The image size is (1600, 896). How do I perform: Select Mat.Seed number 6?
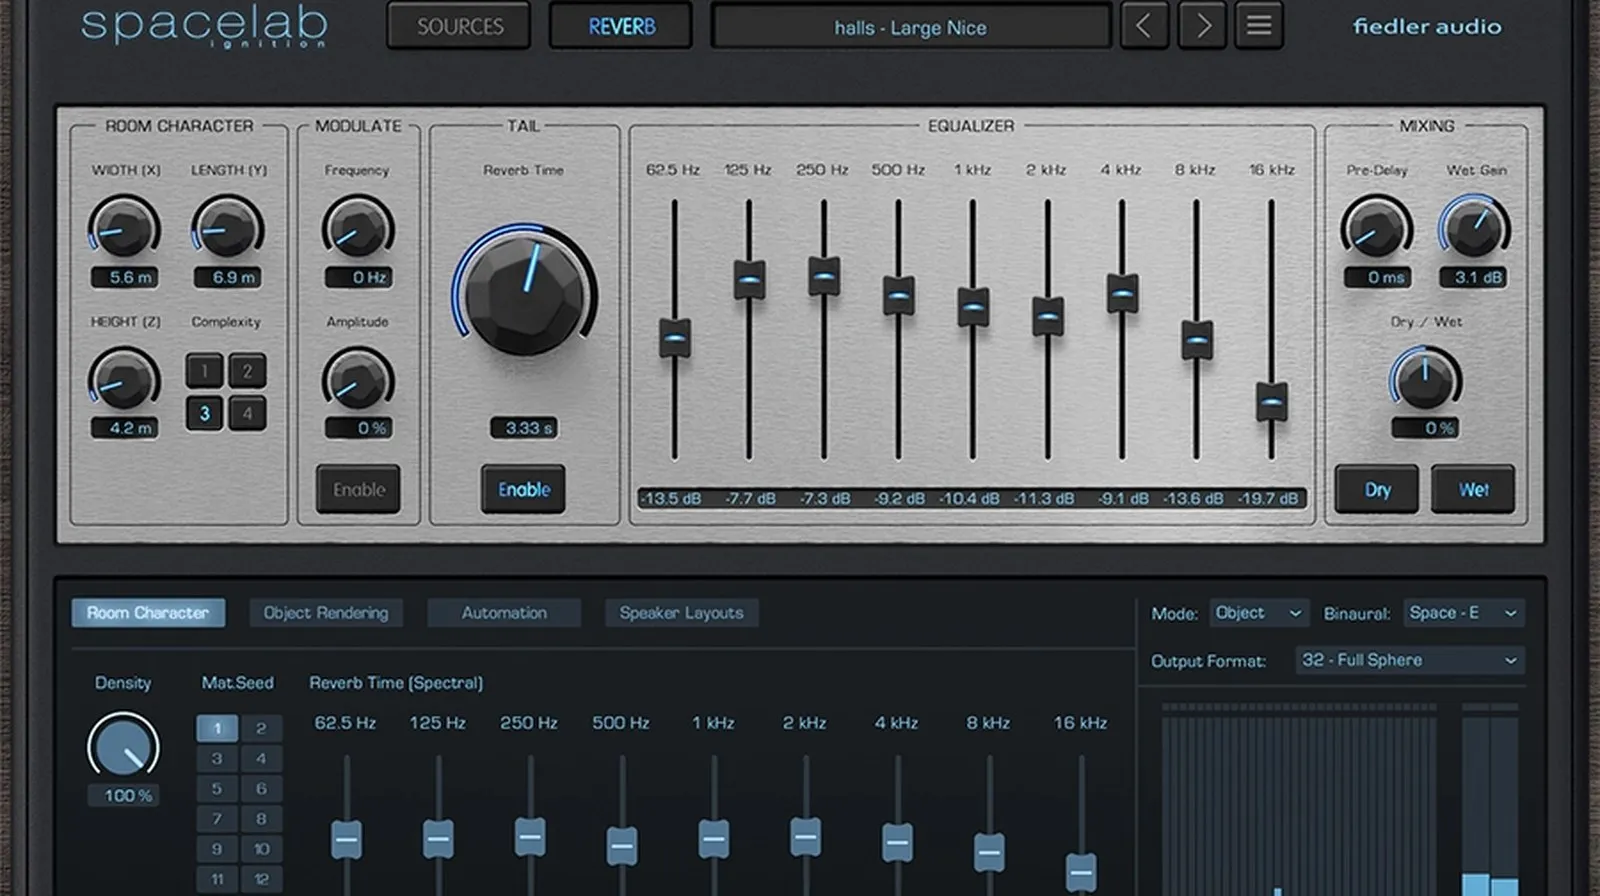[261, 788]
